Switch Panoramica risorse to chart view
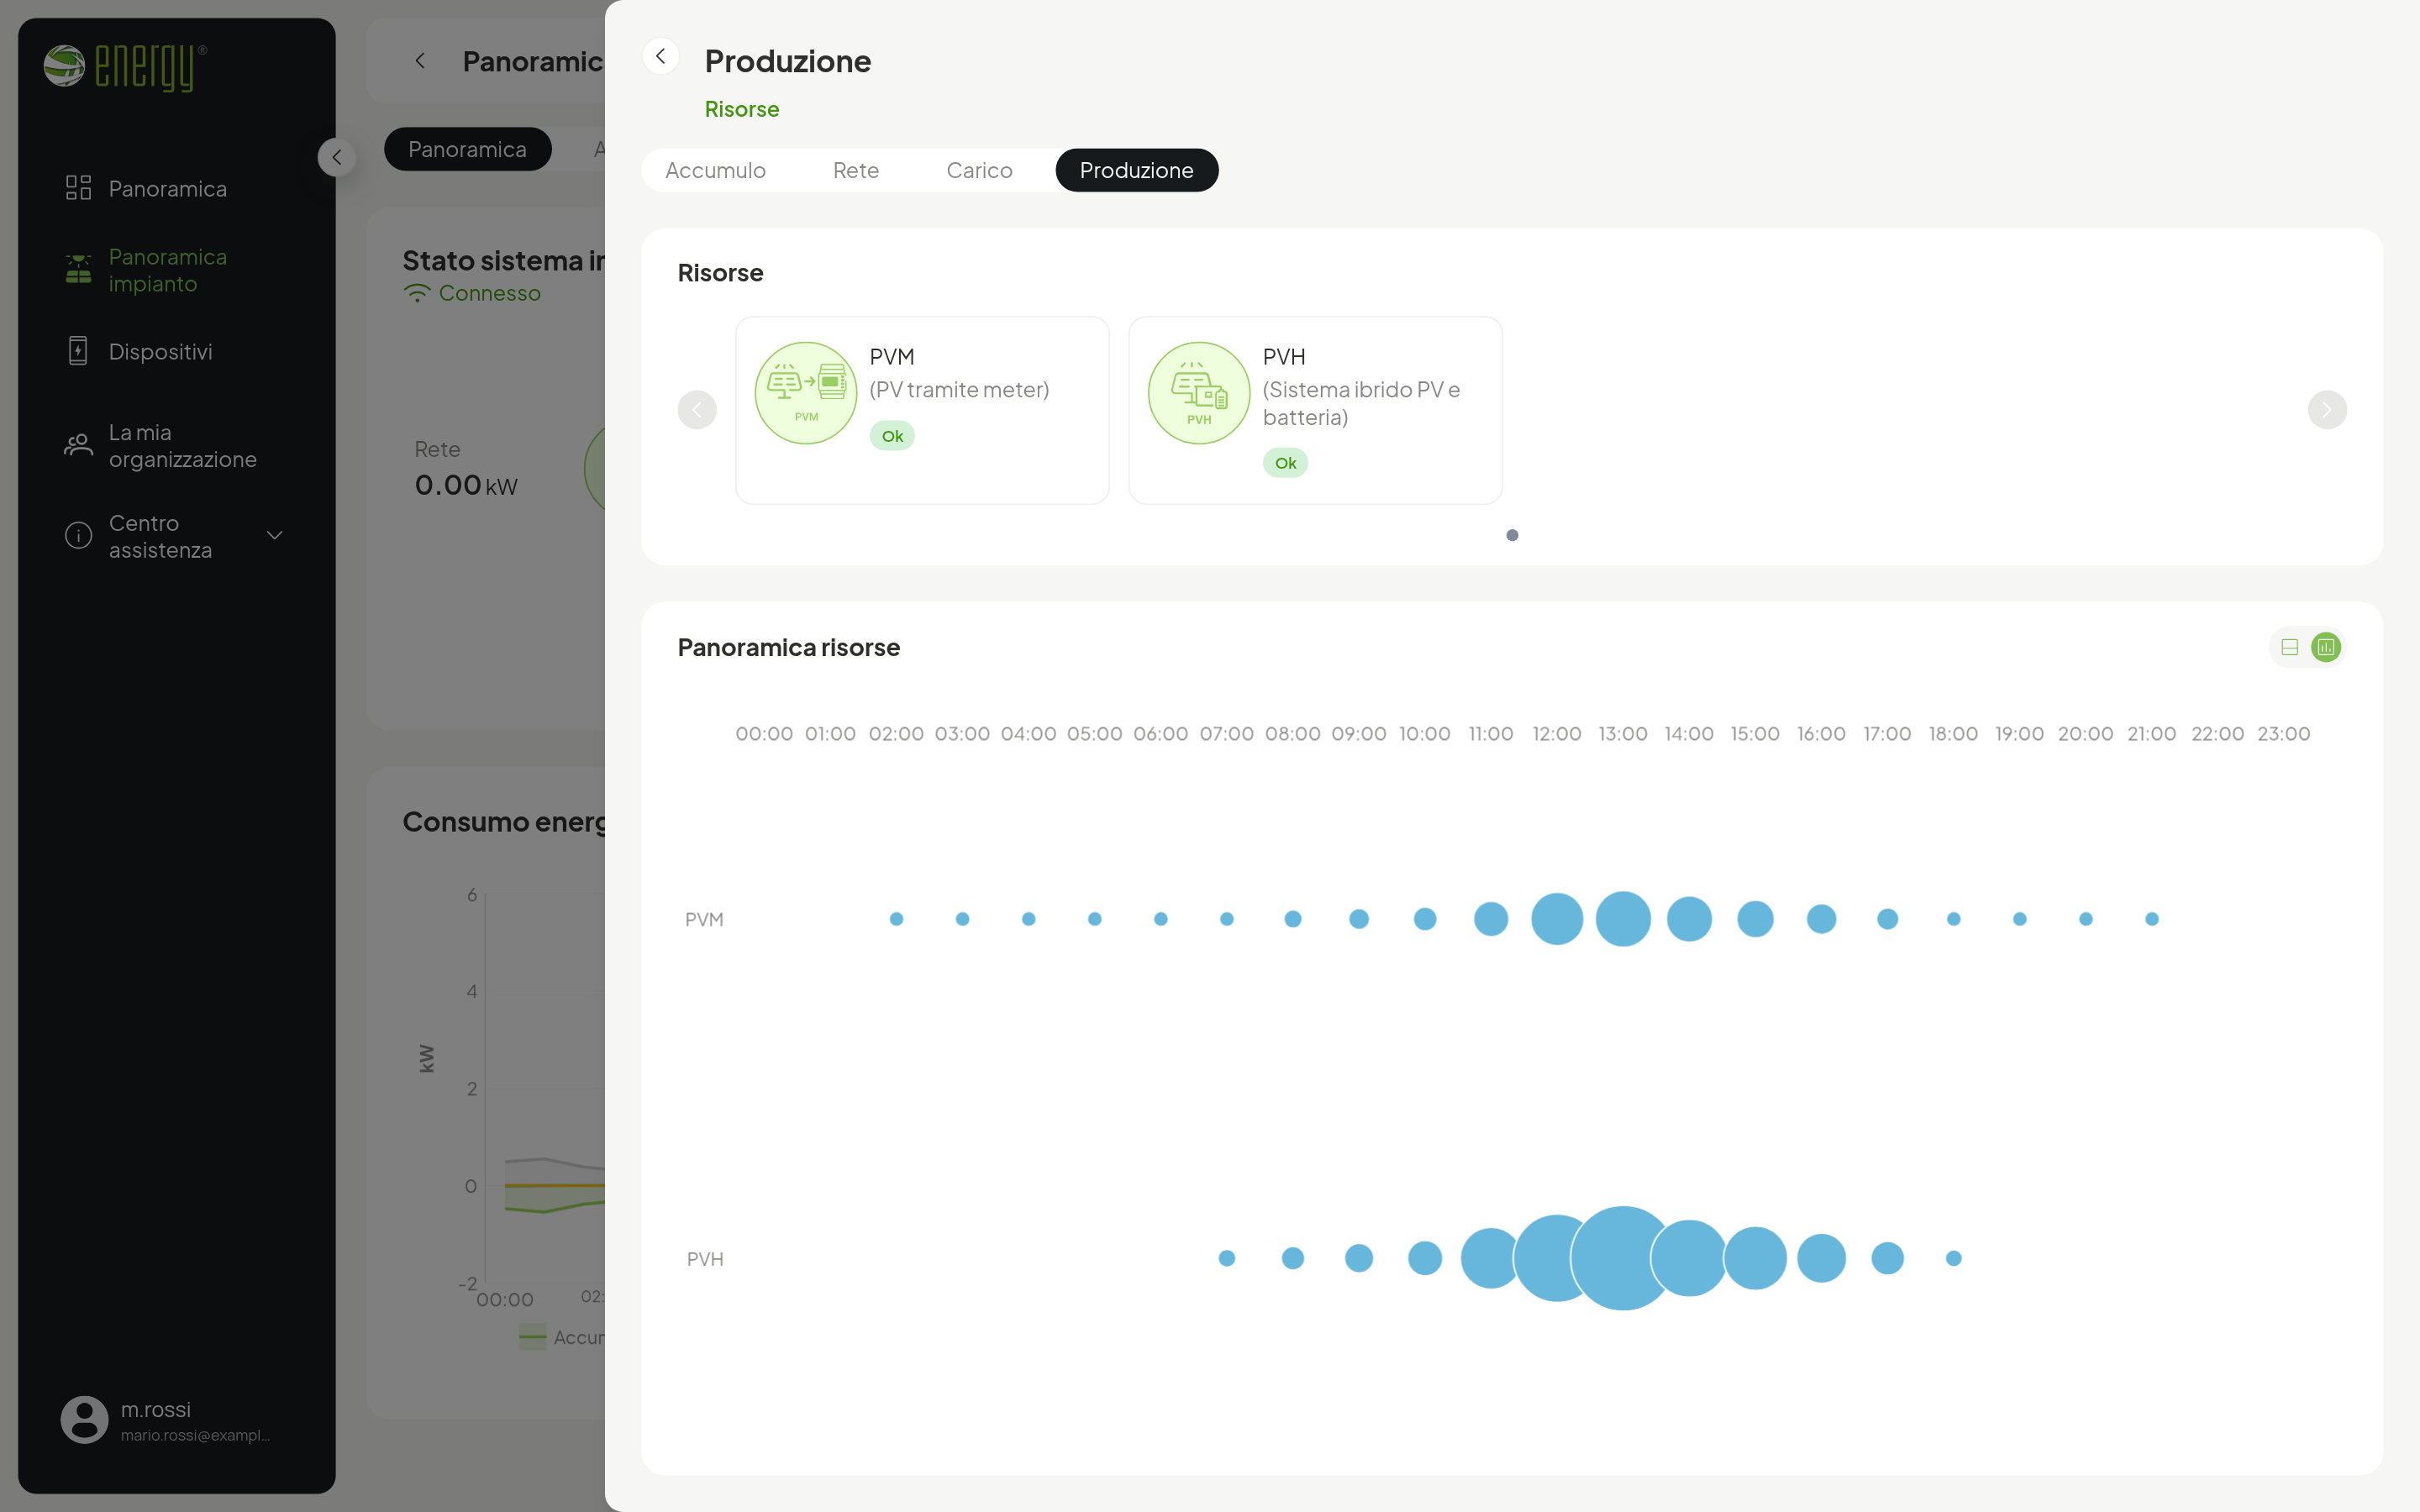Screen dimensions: 2420x1512 (x=2326, y=647)
